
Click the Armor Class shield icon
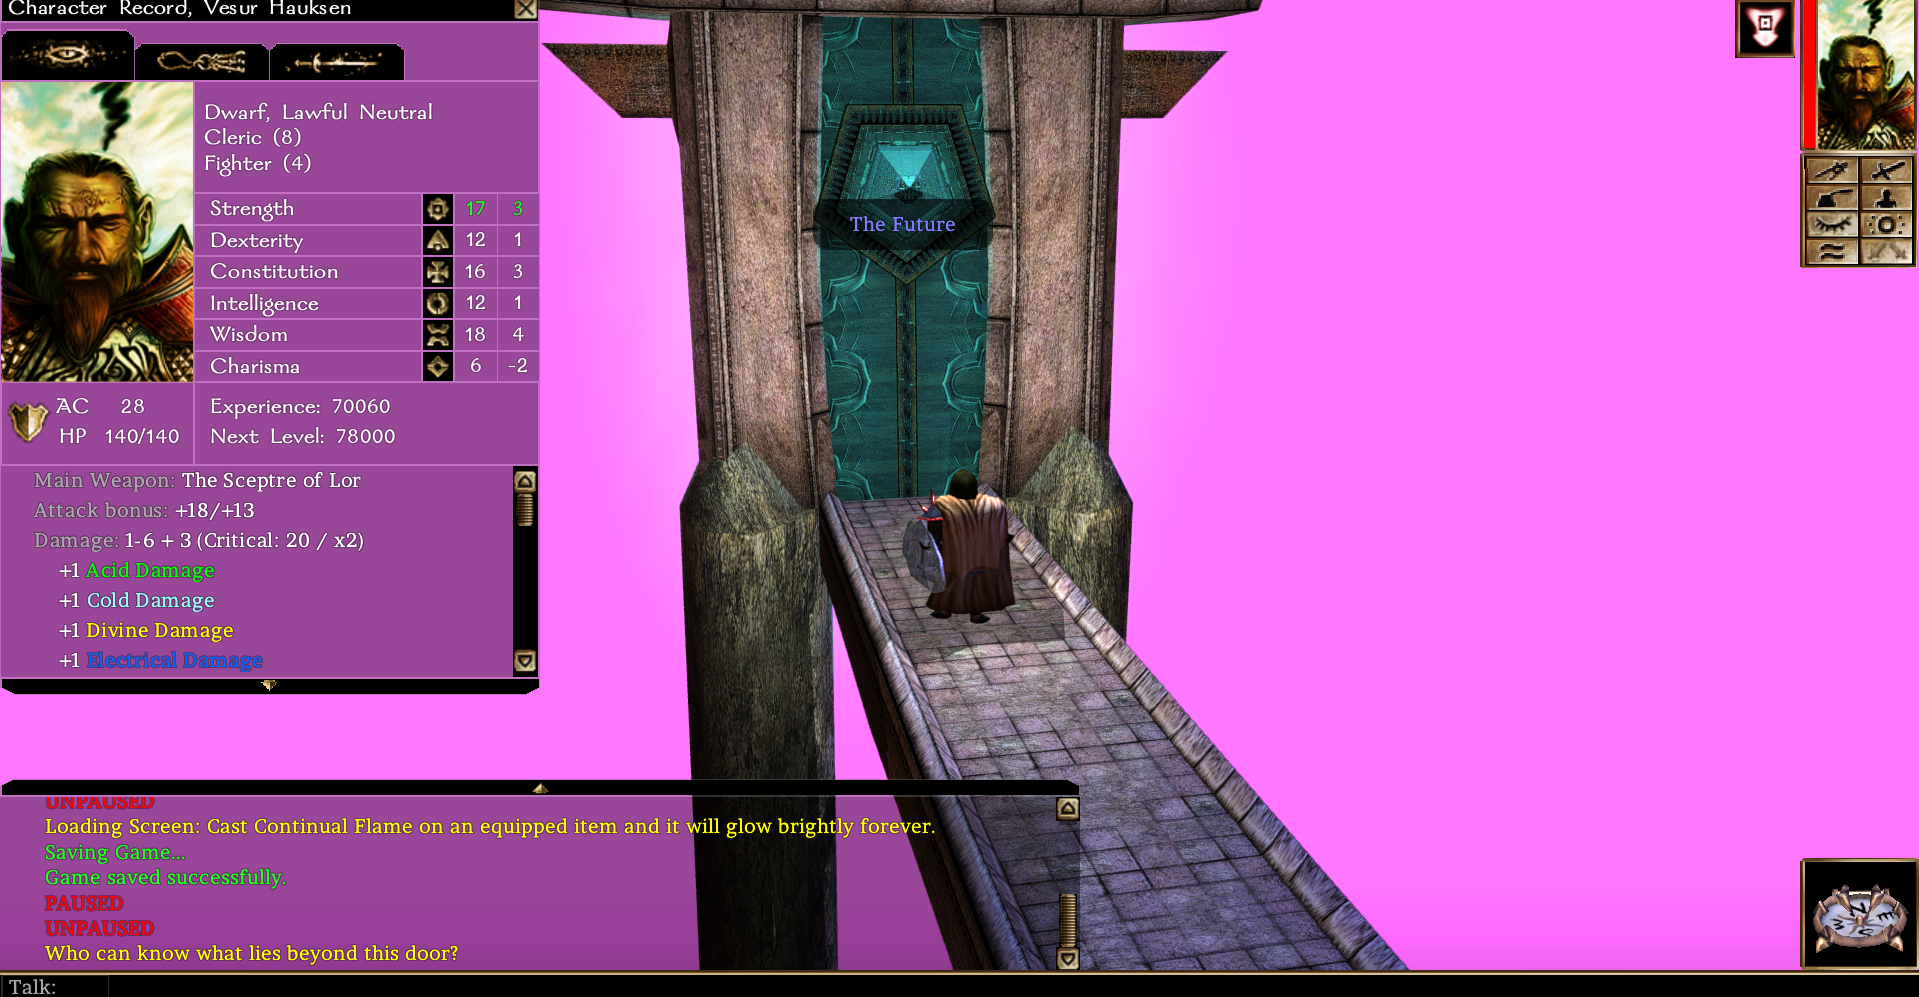pos(28,422)
